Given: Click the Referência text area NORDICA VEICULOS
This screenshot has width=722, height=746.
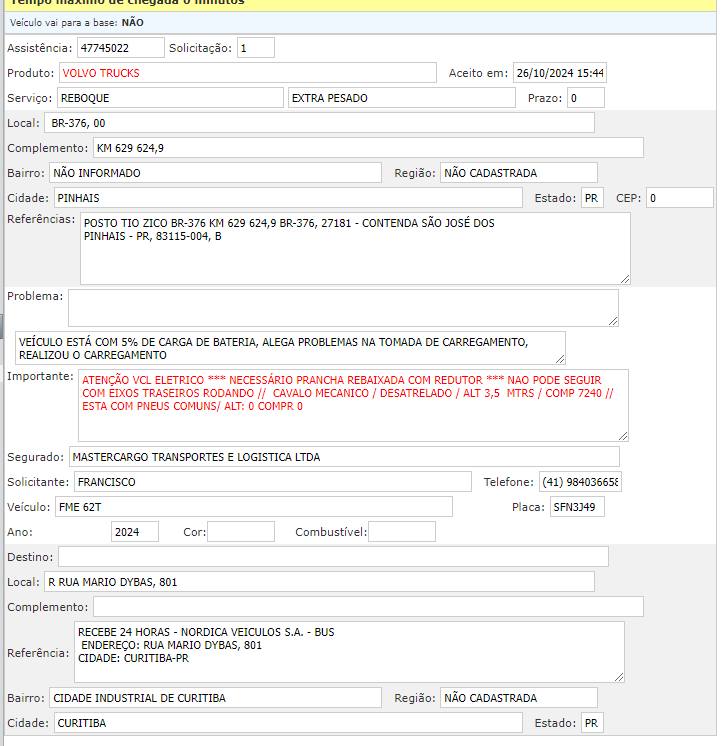Looking at the screenshot, I should point(349,652).
